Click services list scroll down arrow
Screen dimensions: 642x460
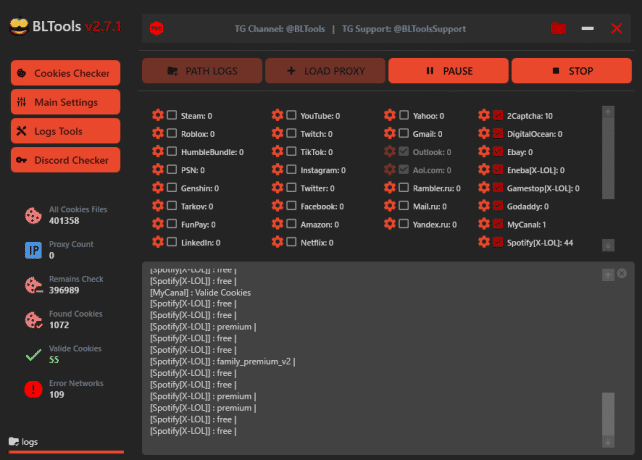608,245
